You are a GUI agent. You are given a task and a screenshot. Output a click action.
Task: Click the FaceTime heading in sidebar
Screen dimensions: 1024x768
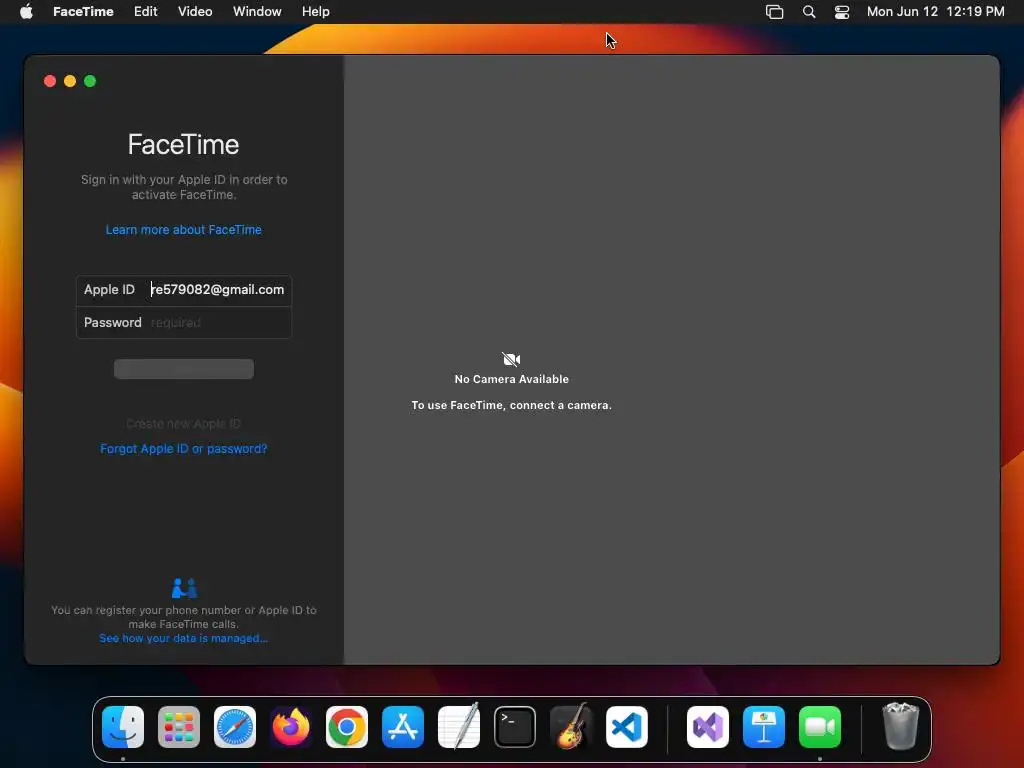(184, 144)
